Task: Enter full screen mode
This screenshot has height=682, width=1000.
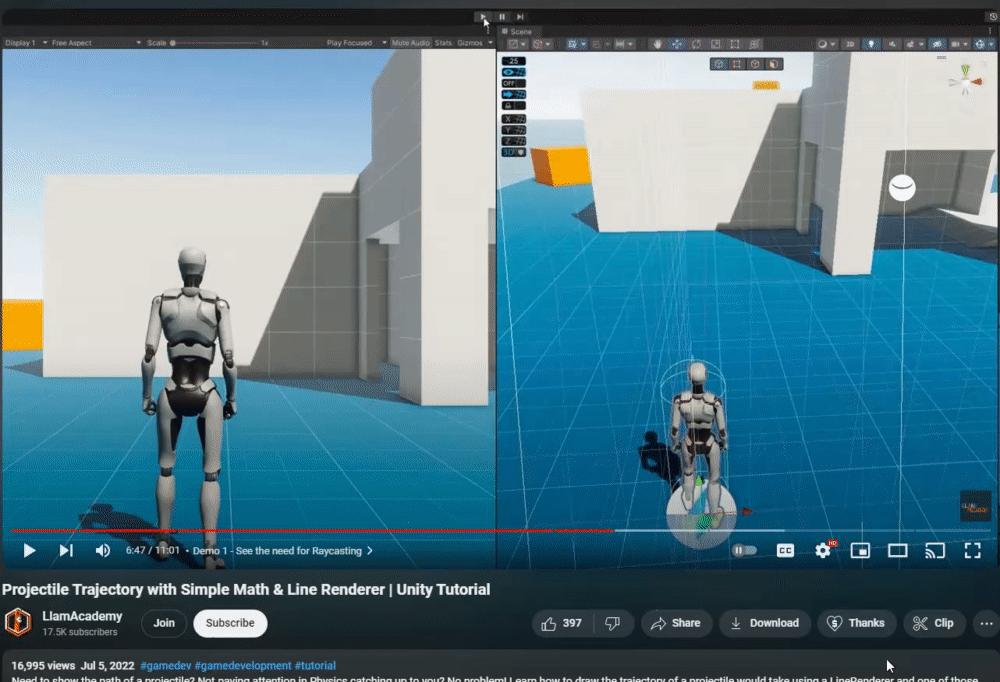Action: point(973,551)
